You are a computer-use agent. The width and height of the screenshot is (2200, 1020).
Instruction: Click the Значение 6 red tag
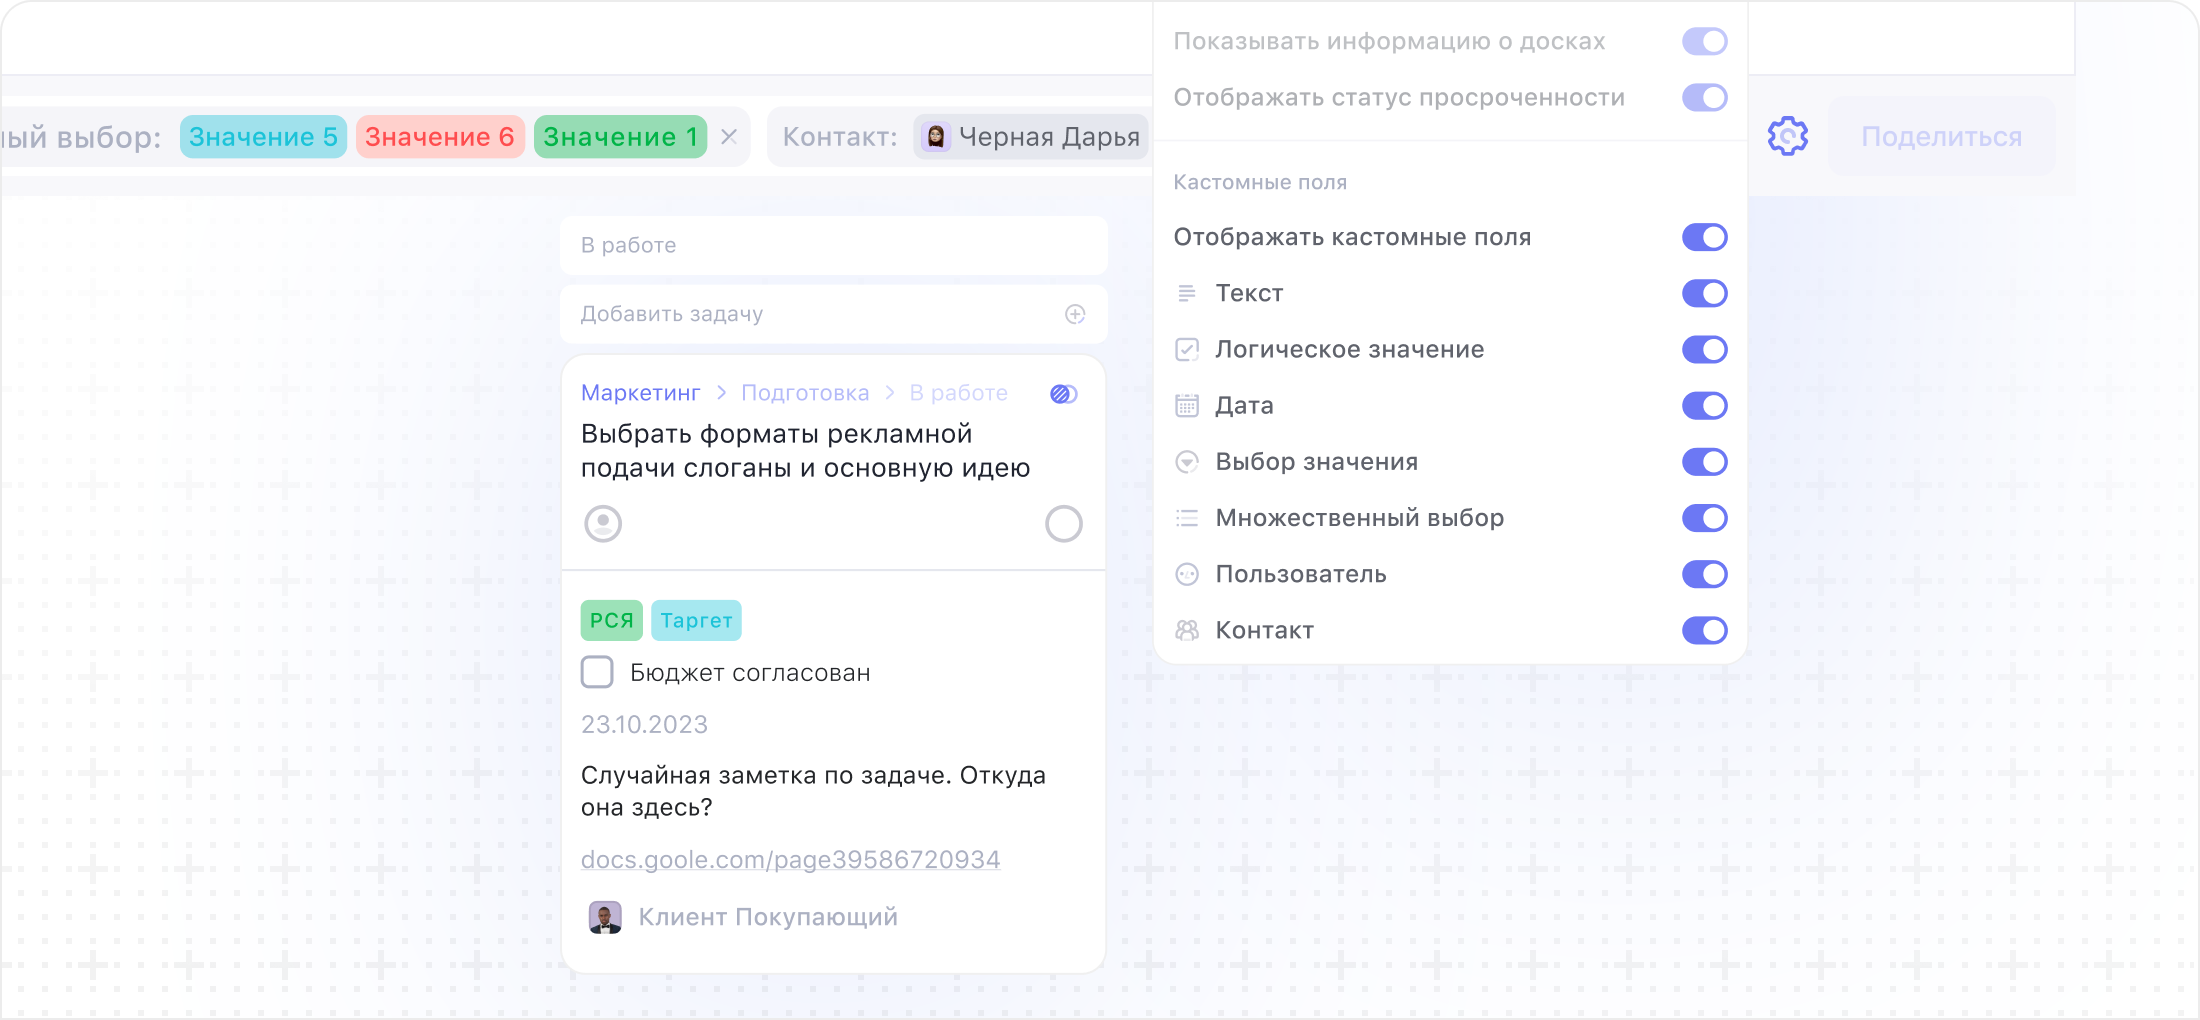pos(439,137)
